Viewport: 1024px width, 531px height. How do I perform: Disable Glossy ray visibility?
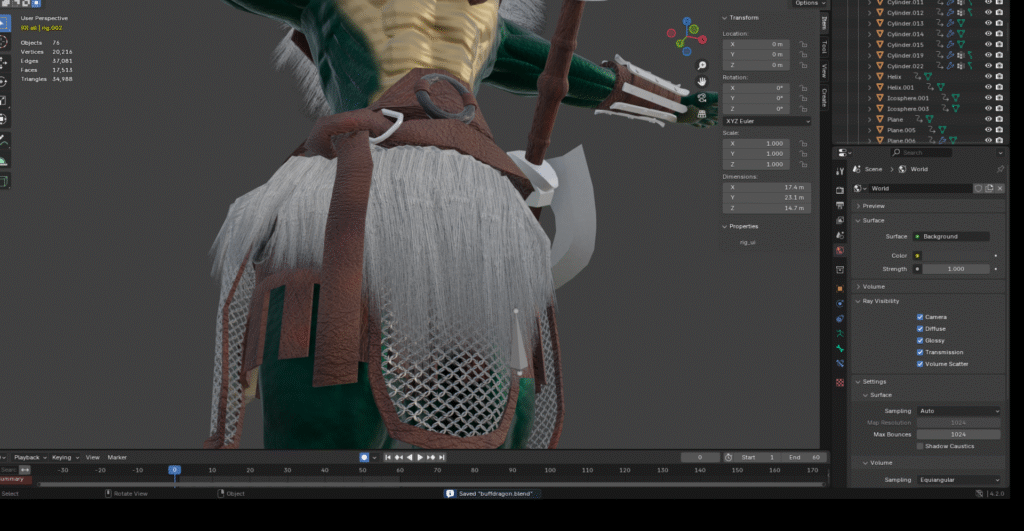click(x=920, y=340)
